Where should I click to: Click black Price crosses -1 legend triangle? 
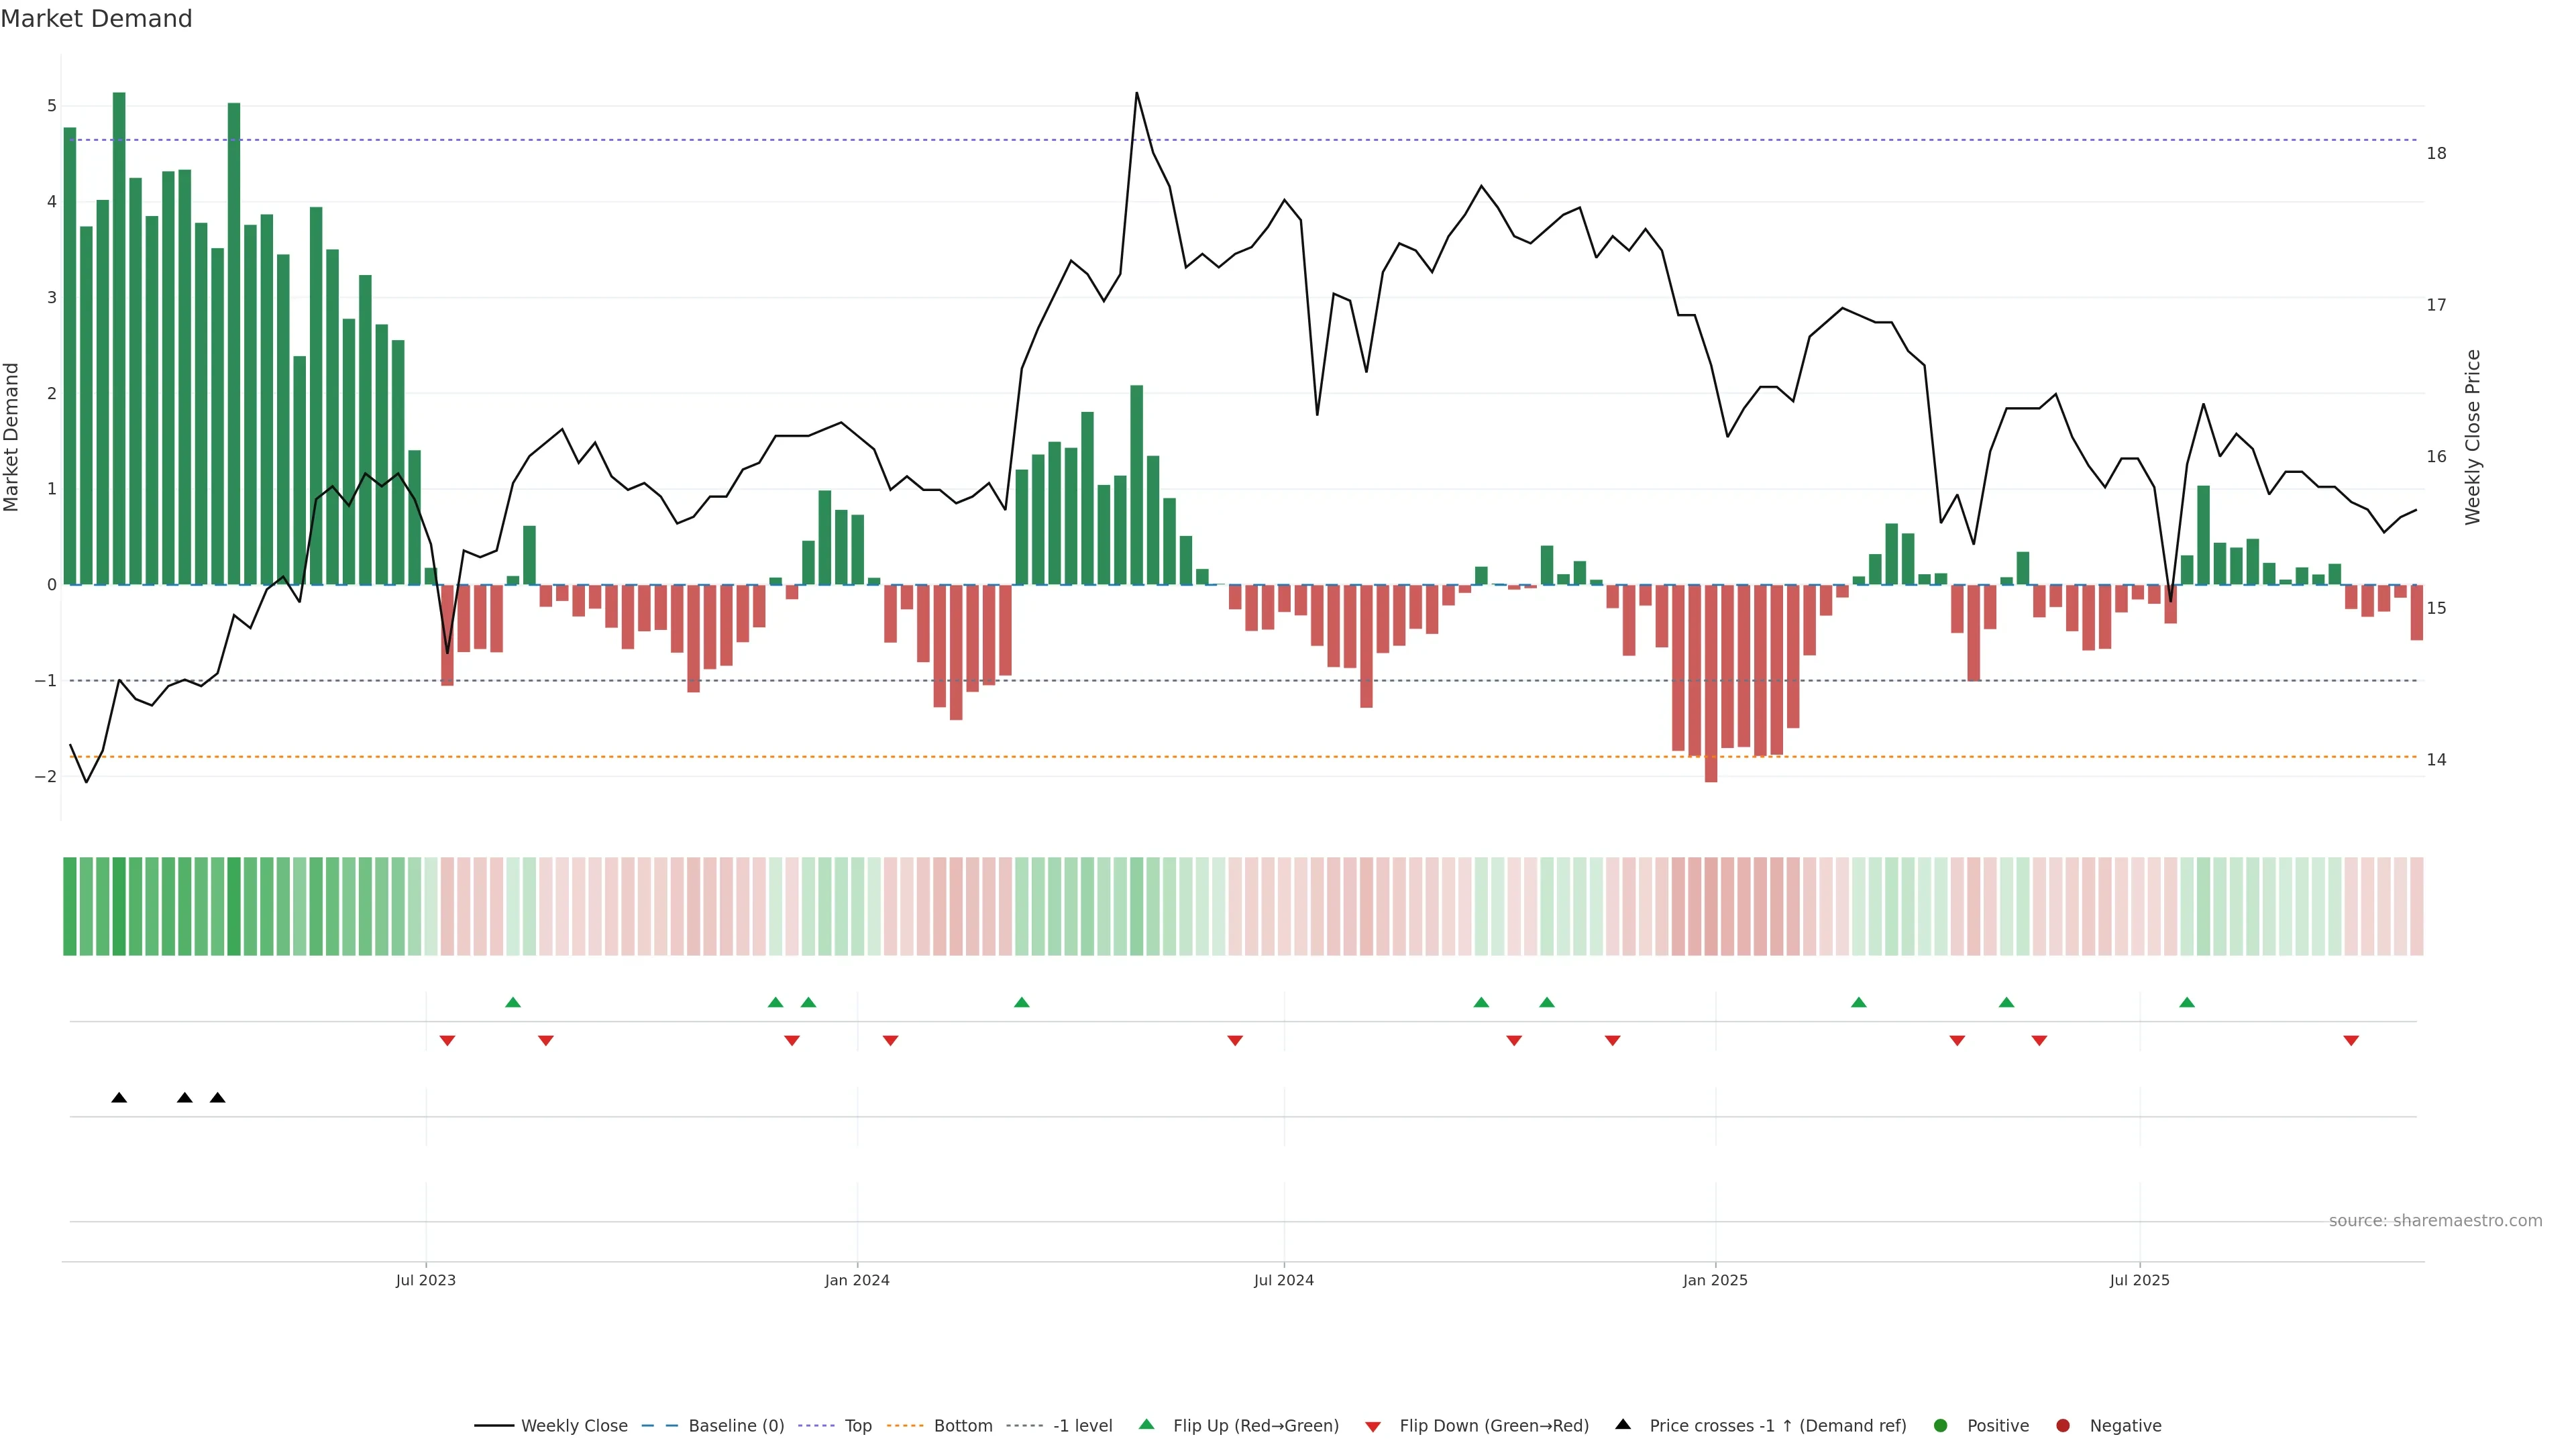point(1623,1424)
